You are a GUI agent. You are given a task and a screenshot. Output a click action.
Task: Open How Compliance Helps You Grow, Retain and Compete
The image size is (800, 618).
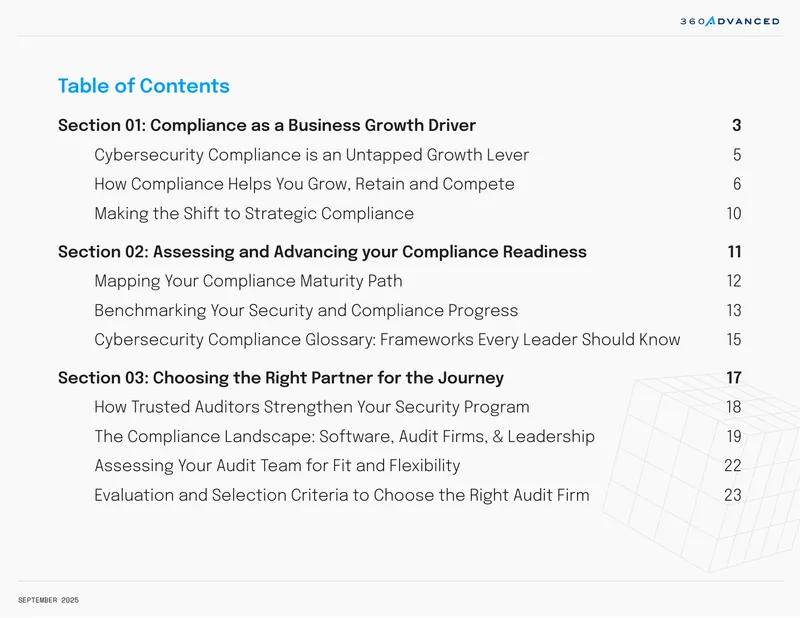tap(304, 184)
